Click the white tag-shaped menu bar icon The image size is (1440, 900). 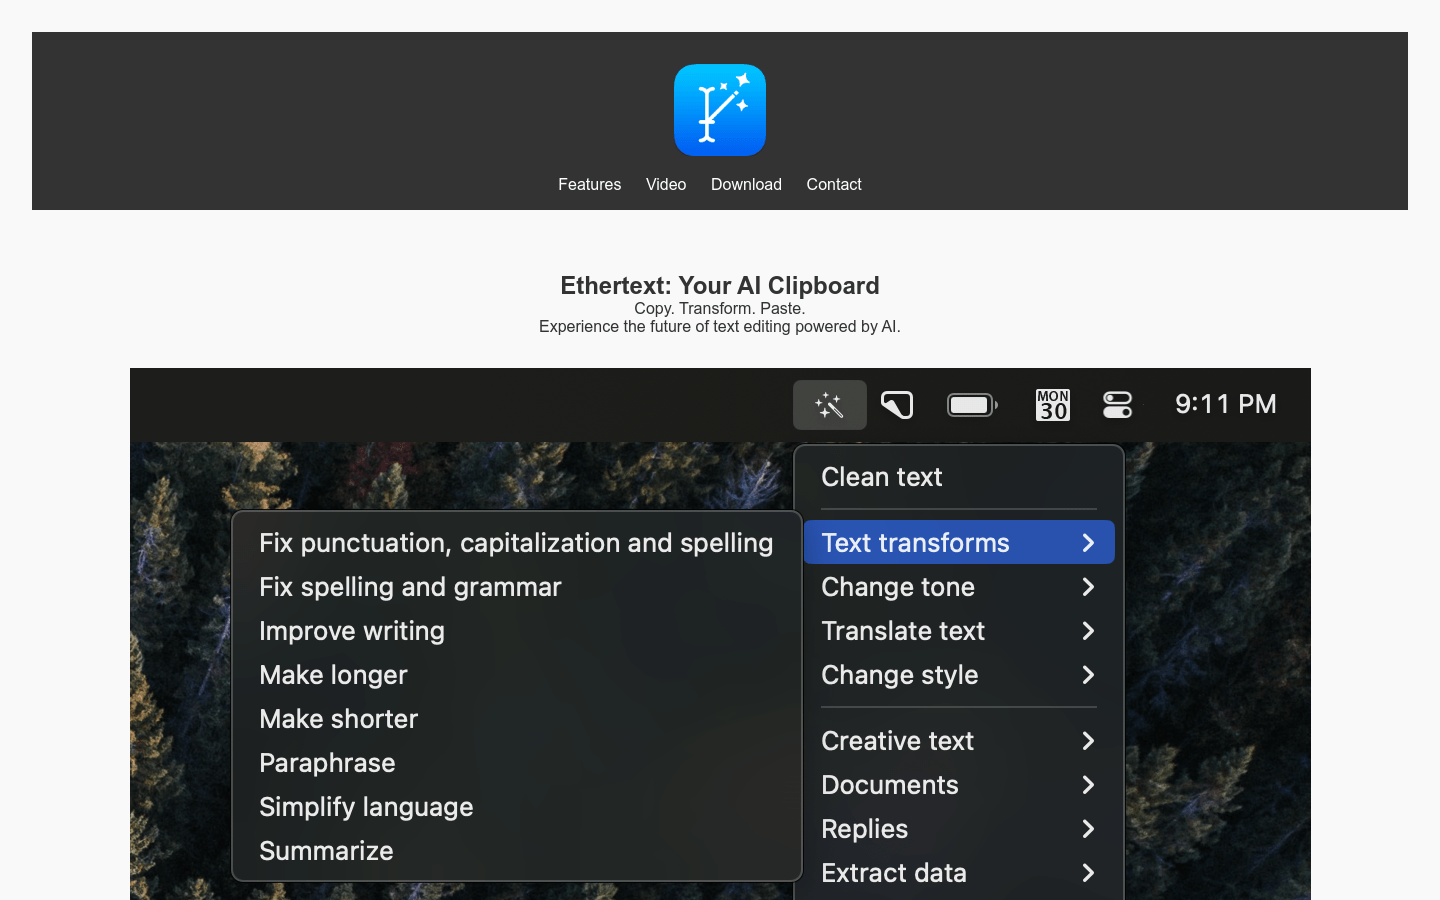click(x=897, y=405)
